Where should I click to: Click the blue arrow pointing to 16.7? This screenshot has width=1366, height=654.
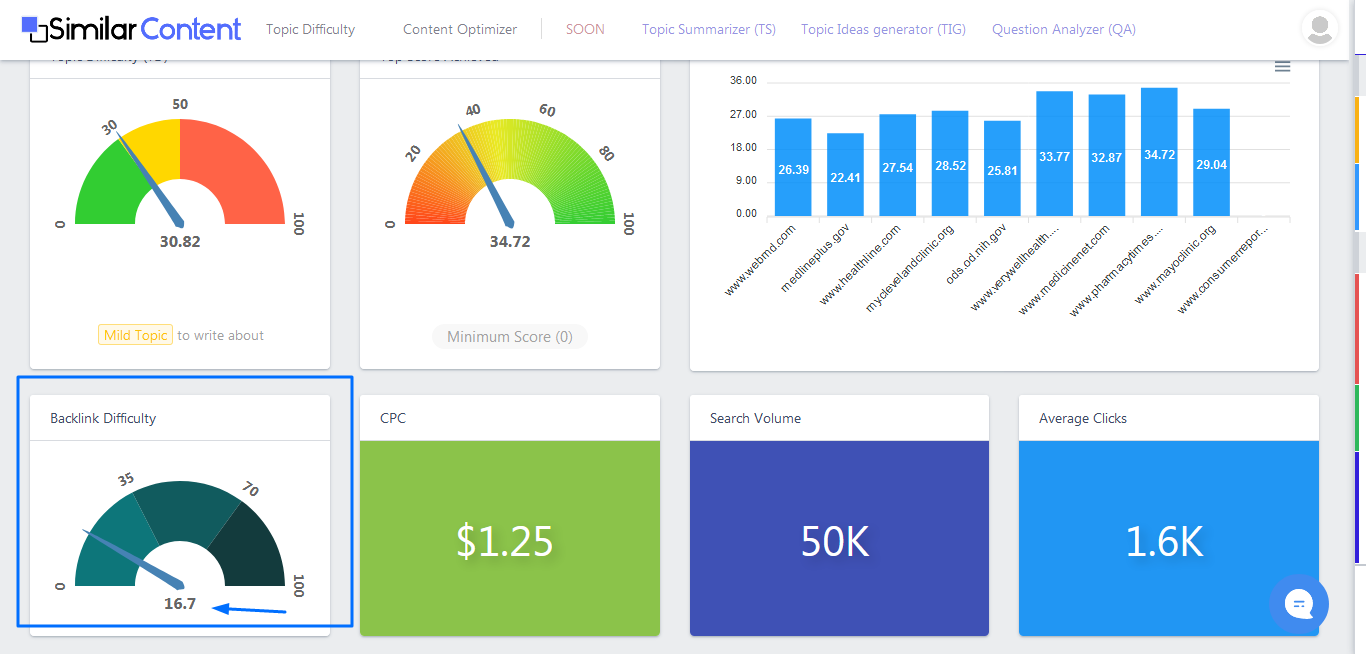[x=251, y=607]
